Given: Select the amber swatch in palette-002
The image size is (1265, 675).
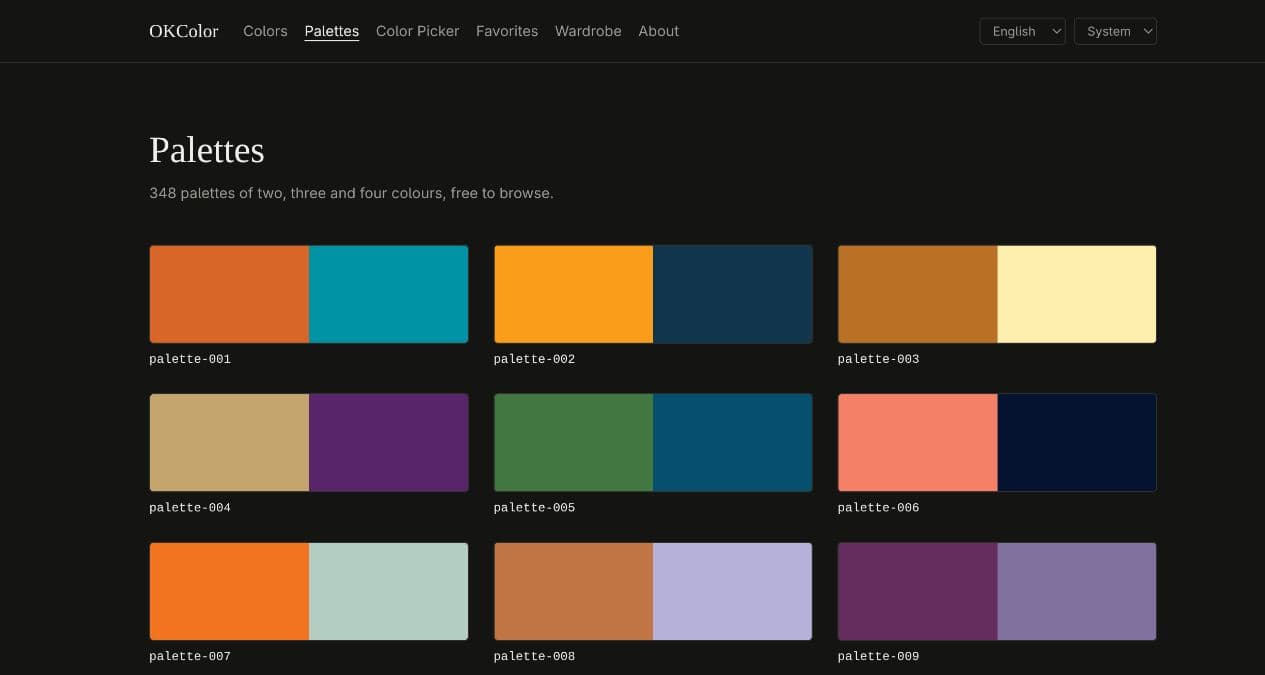Looking at the screenshot, I should (x=574, y=294).
